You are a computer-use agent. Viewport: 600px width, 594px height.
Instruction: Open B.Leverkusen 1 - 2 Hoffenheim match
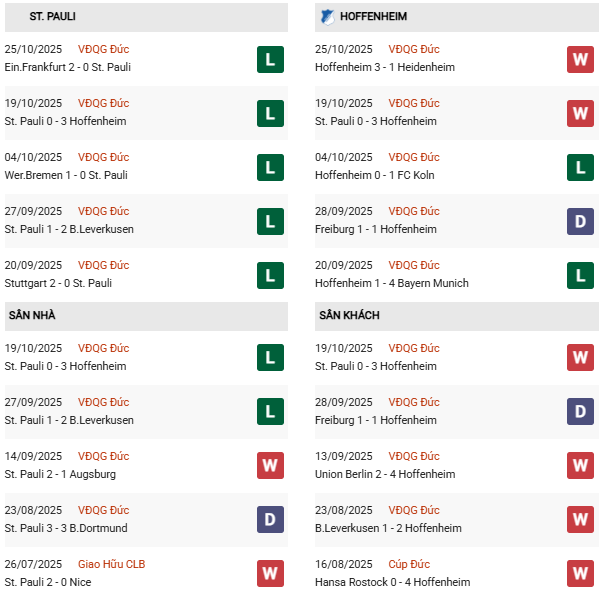(x=388, y=528)
